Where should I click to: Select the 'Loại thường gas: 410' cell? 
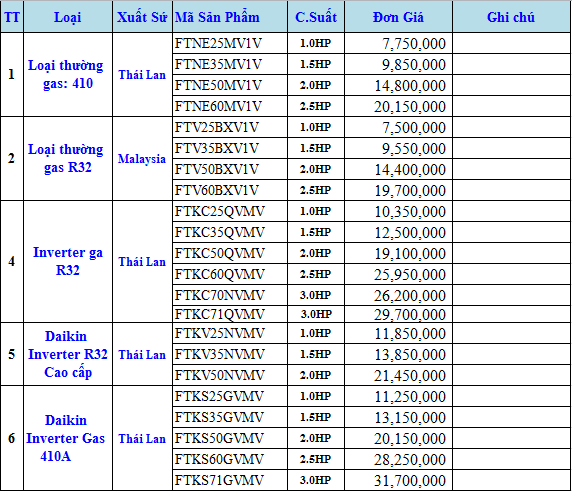(x=68, y=74)
